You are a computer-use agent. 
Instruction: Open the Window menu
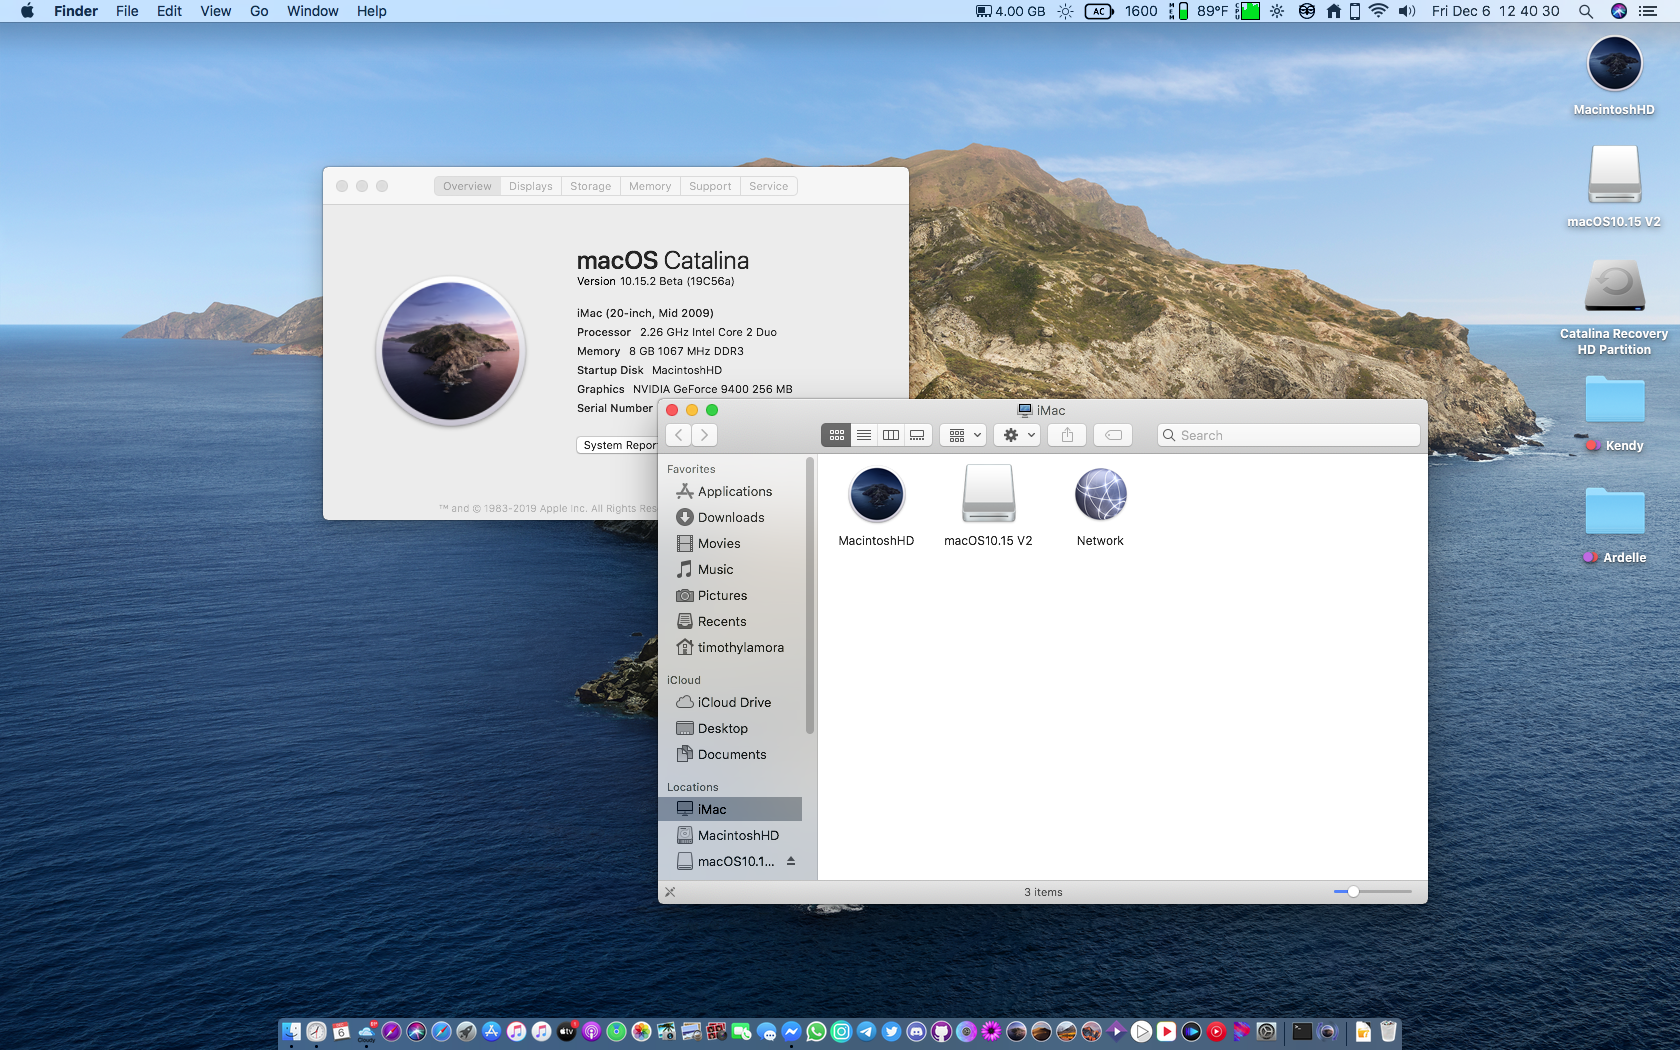click(x=312, y=11)
